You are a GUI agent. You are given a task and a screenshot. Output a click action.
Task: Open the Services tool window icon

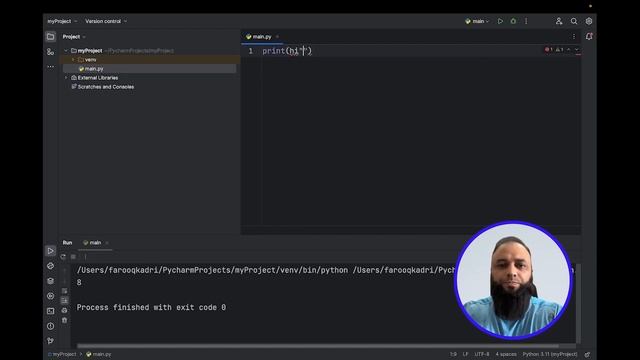(x=50, y=296)
